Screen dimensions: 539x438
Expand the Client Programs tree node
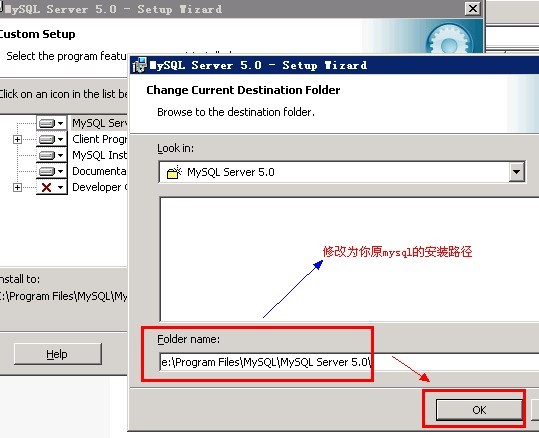(x=17, y=139)
